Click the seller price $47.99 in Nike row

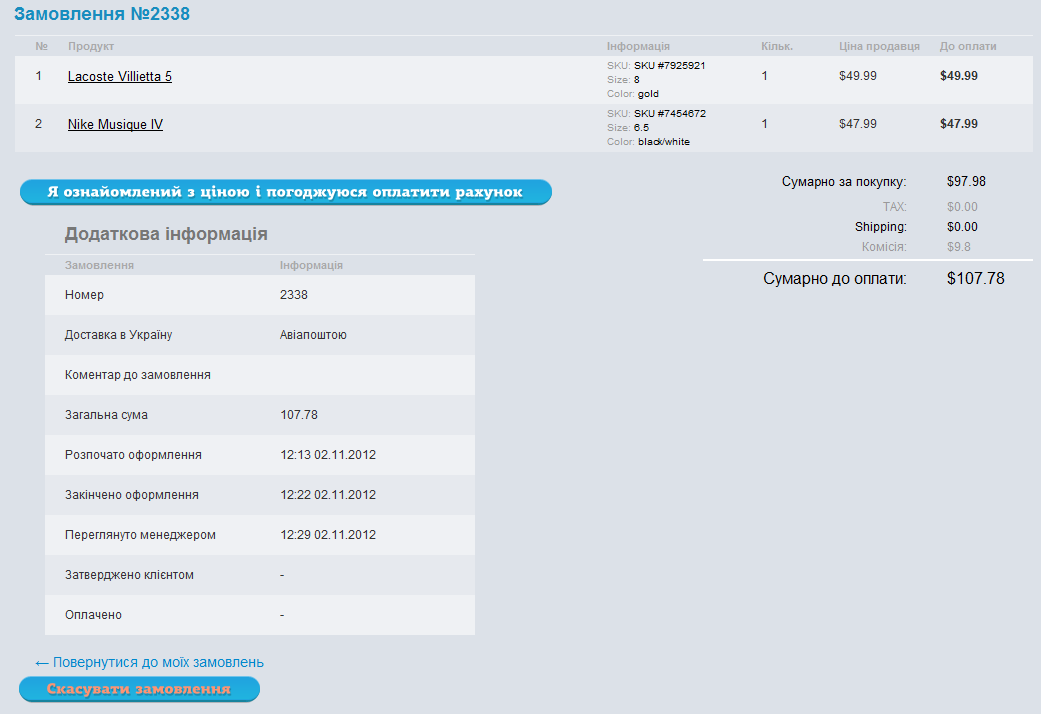[x=858, y=124]
